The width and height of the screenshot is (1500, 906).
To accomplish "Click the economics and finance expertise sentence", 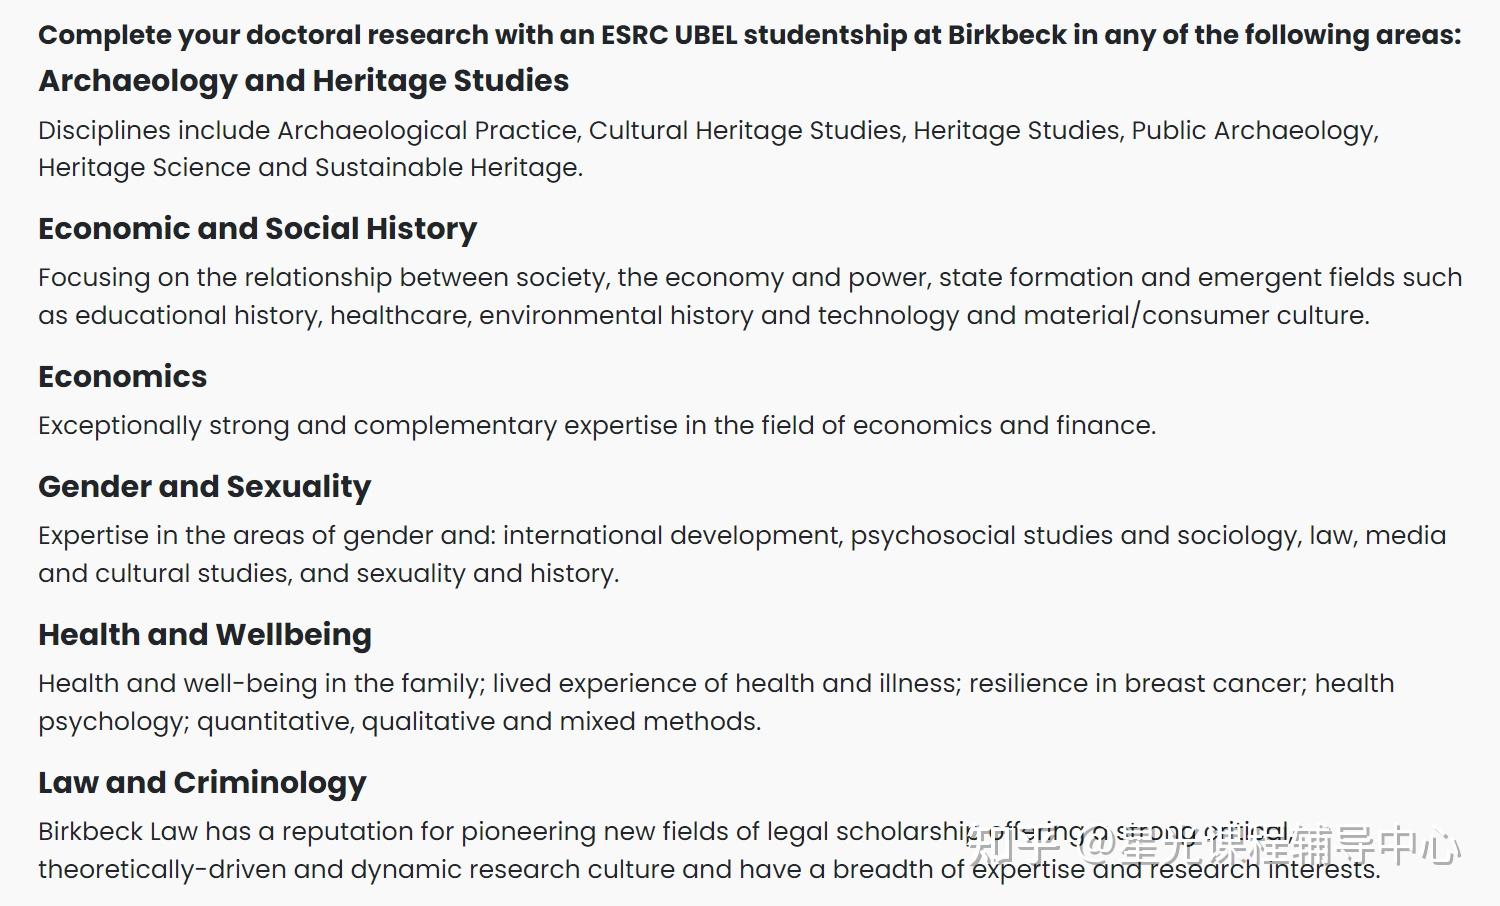I will coord(597,426).
